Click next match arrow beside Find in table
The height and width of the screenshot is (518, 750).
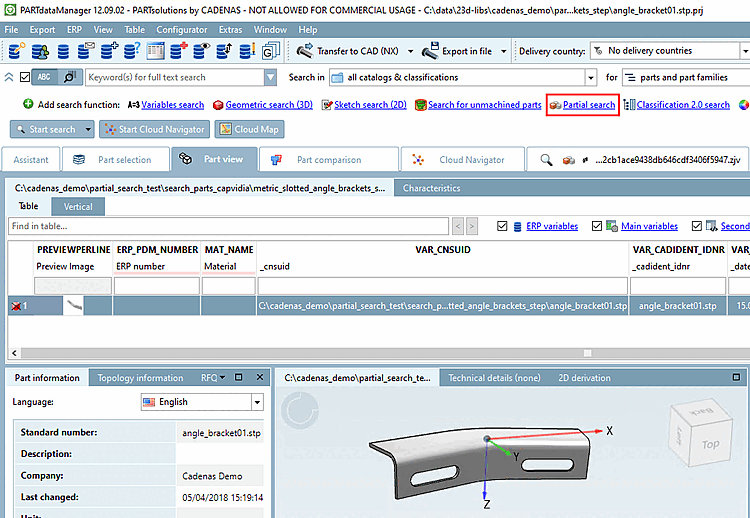click(472, 226)
